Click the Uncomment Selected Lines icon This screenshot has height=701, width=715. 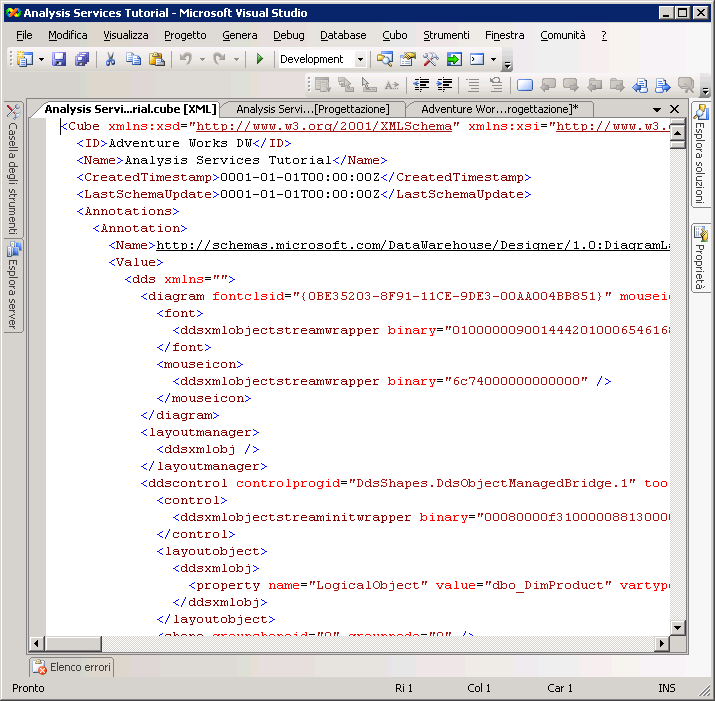(496, 85)
